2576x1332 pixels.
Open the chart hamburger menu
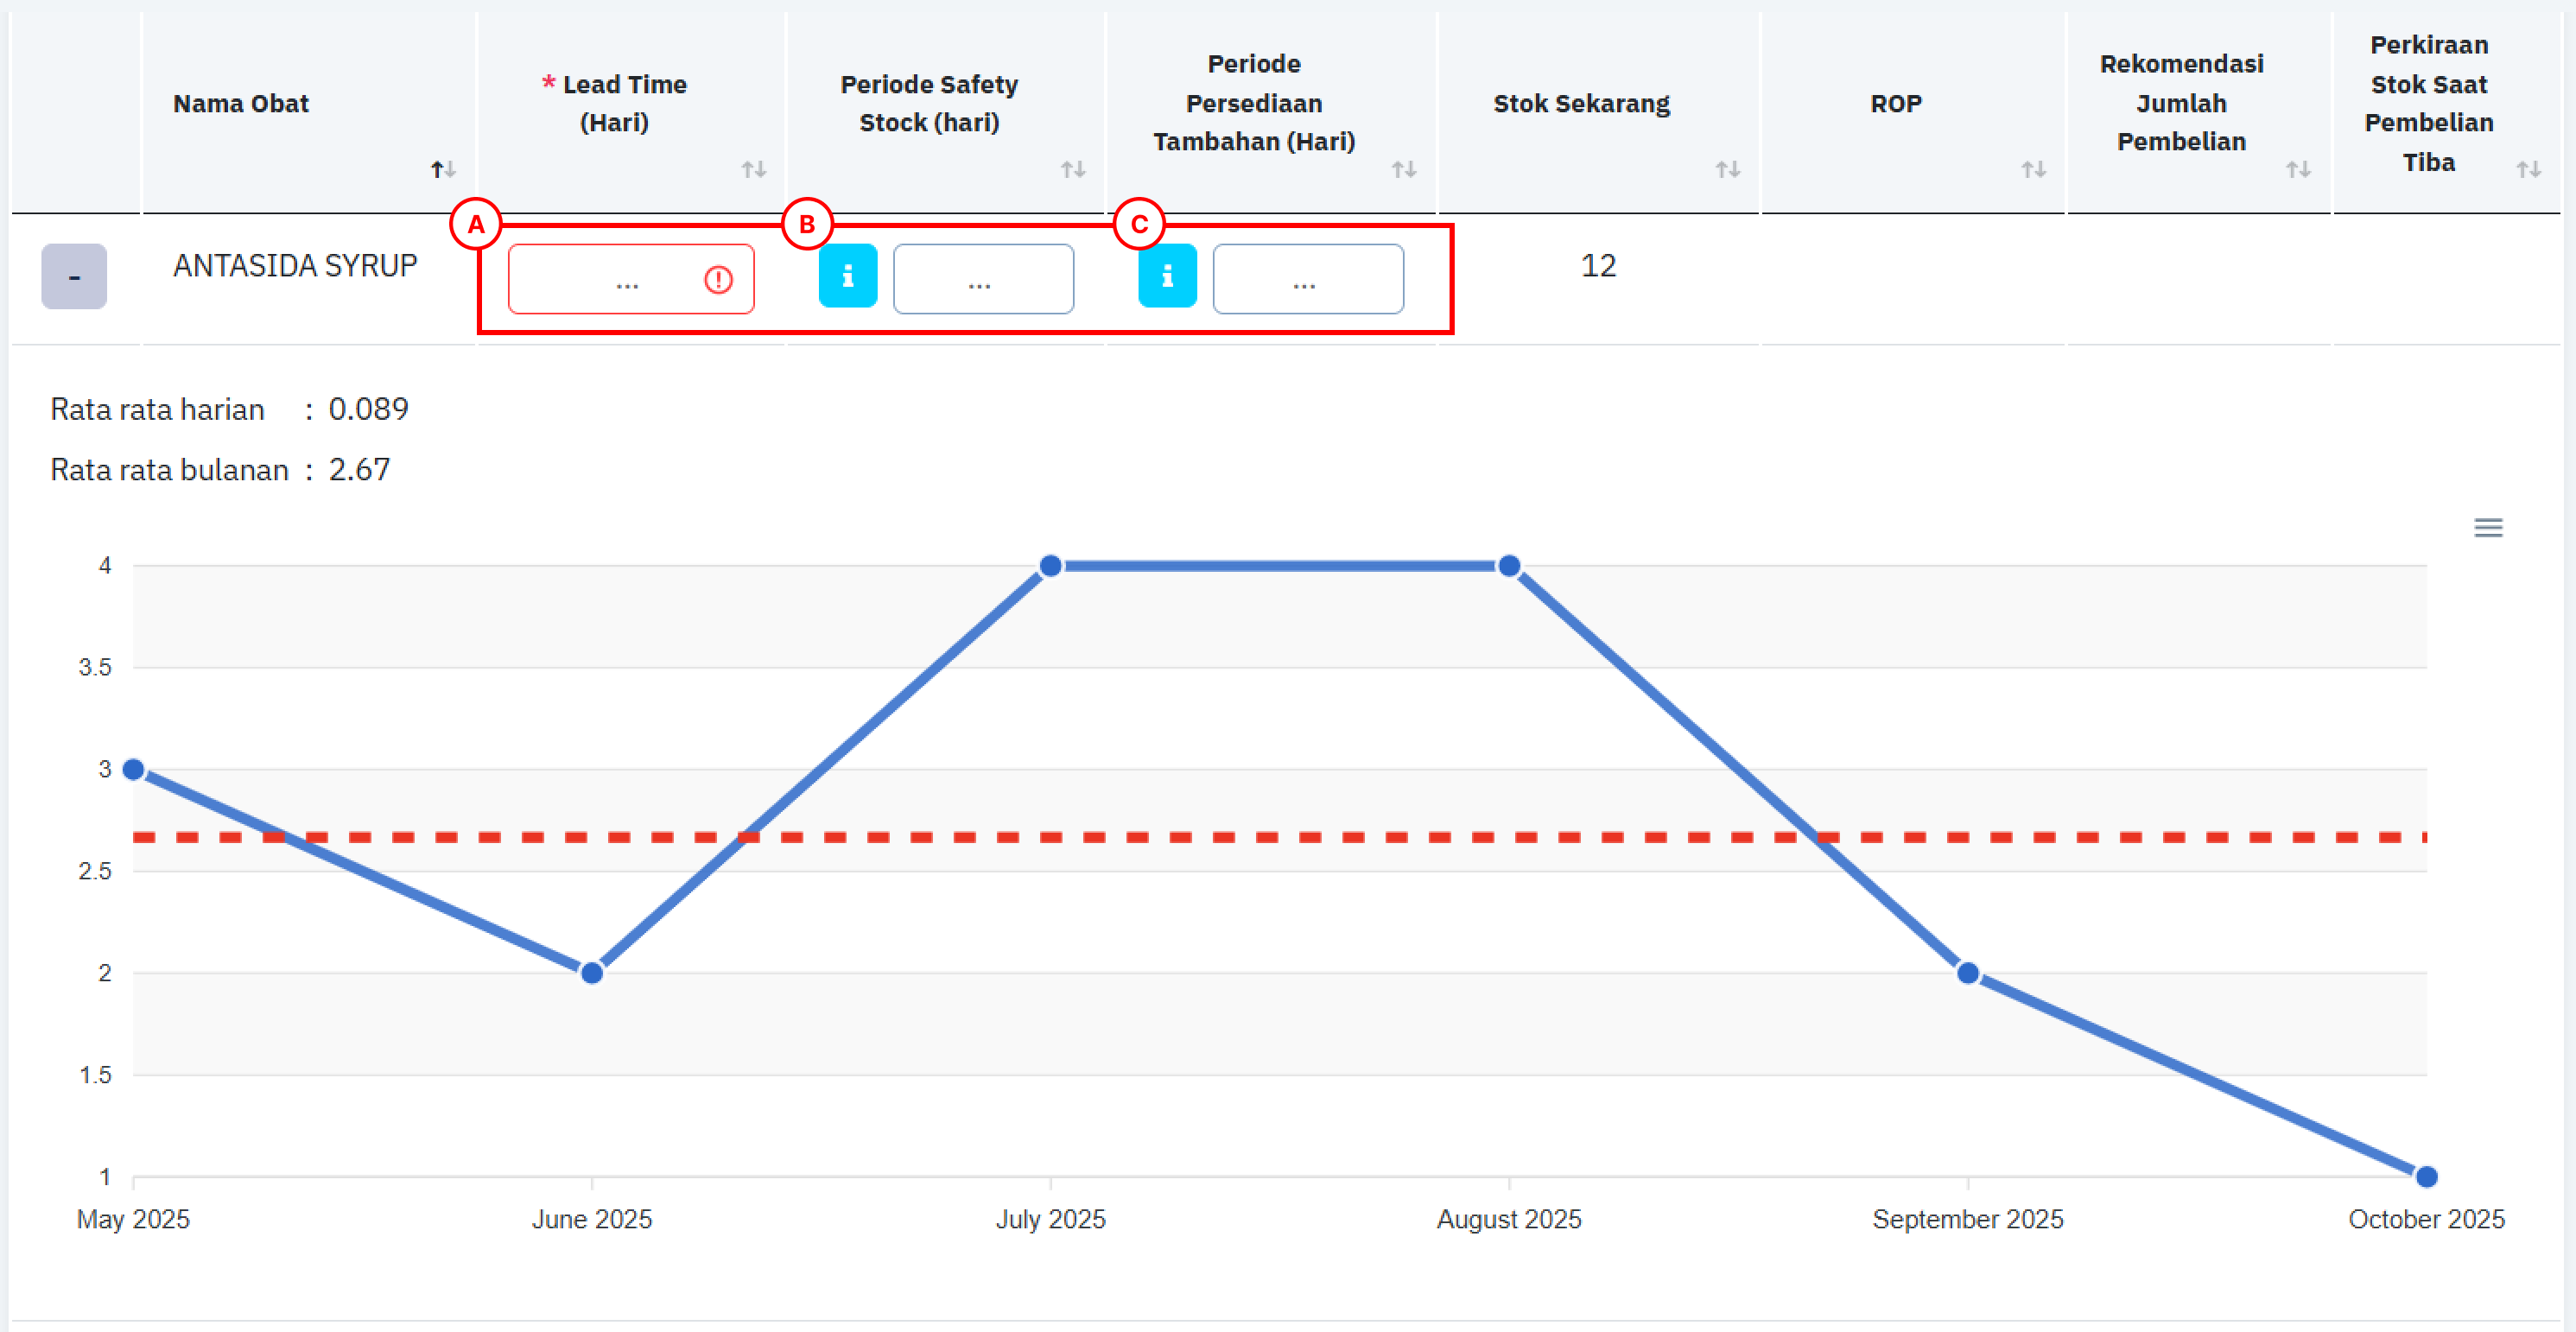2488,527
